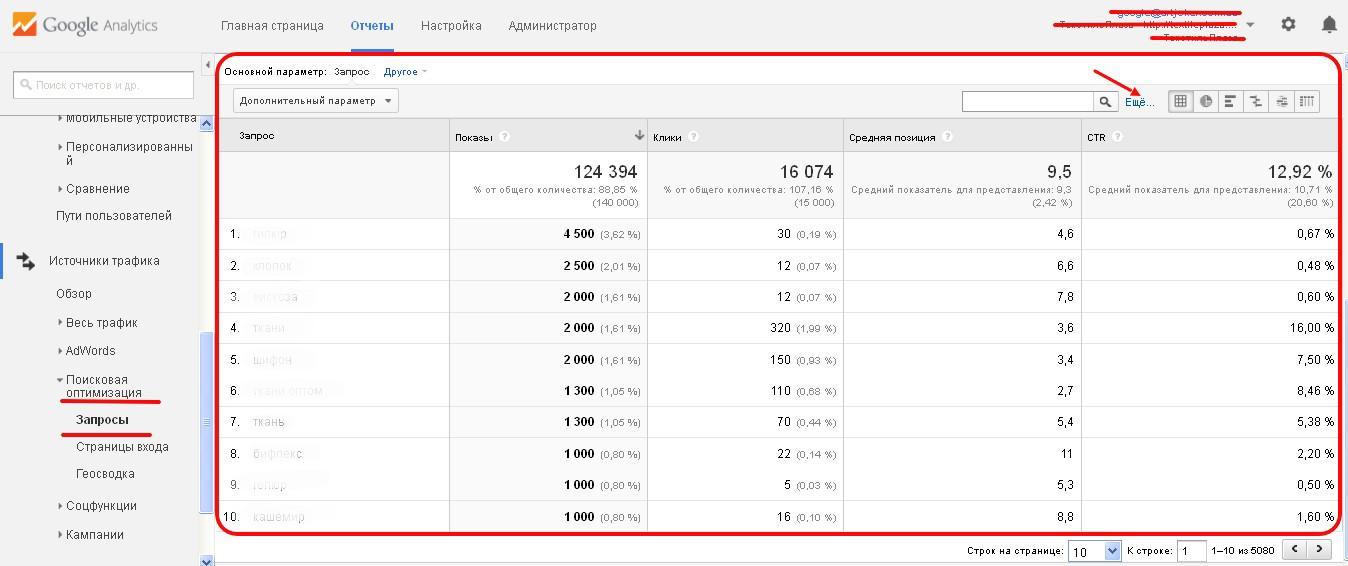This screenshot has width=1348, height=566.
Task: Open the Главная страница tab
Action: click(272, 26)
